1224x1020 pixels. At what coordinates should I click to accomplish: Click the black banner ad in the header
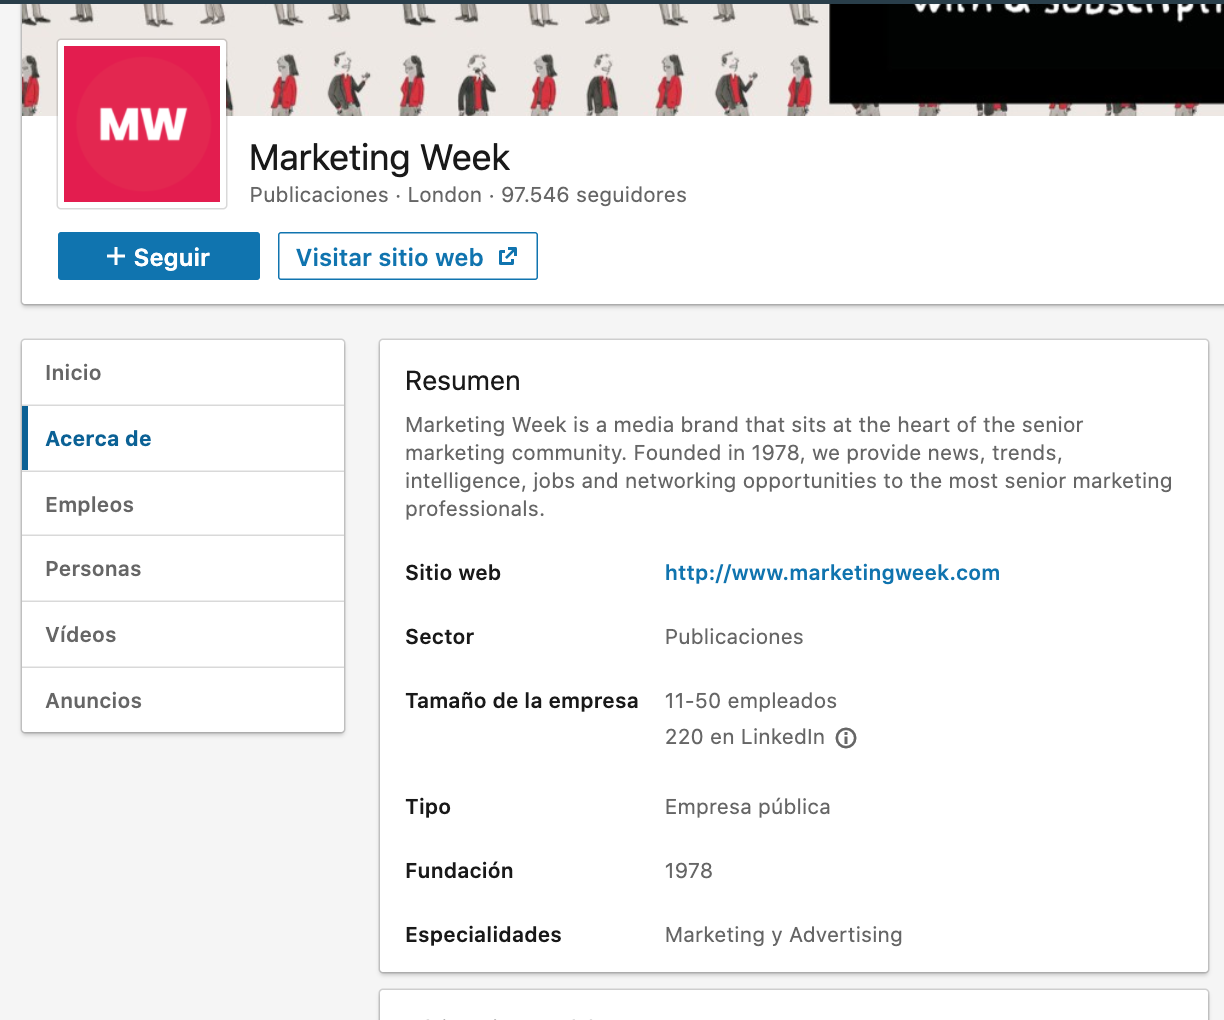pyautogui.click(x=1027, y=52)
